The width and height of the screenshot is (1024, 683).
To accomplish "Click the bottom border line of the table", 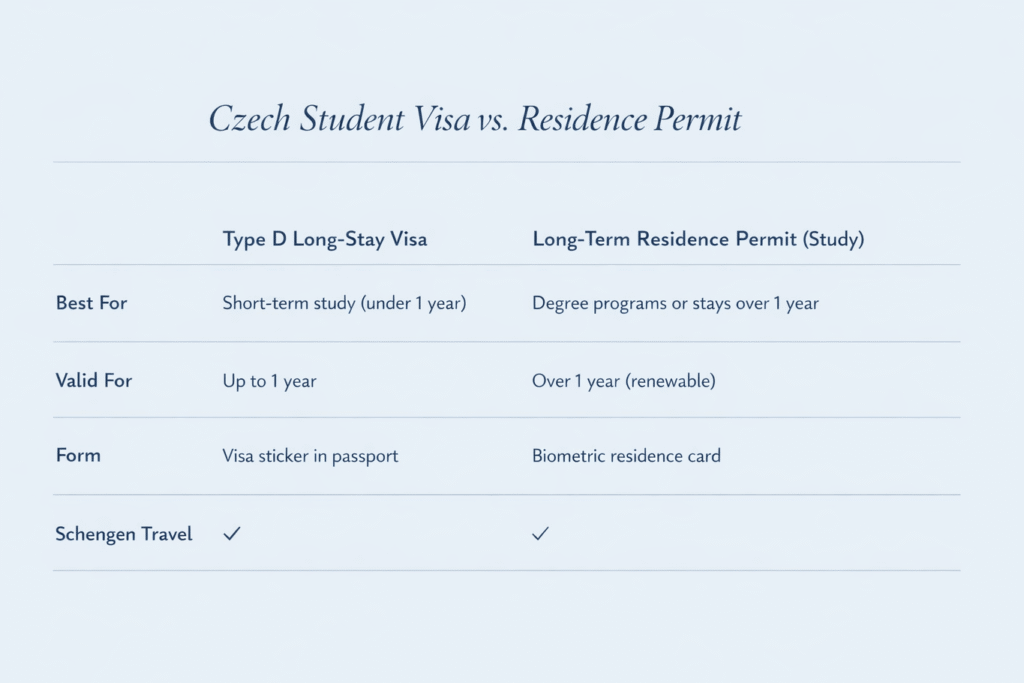I will [x=506, y=571].
